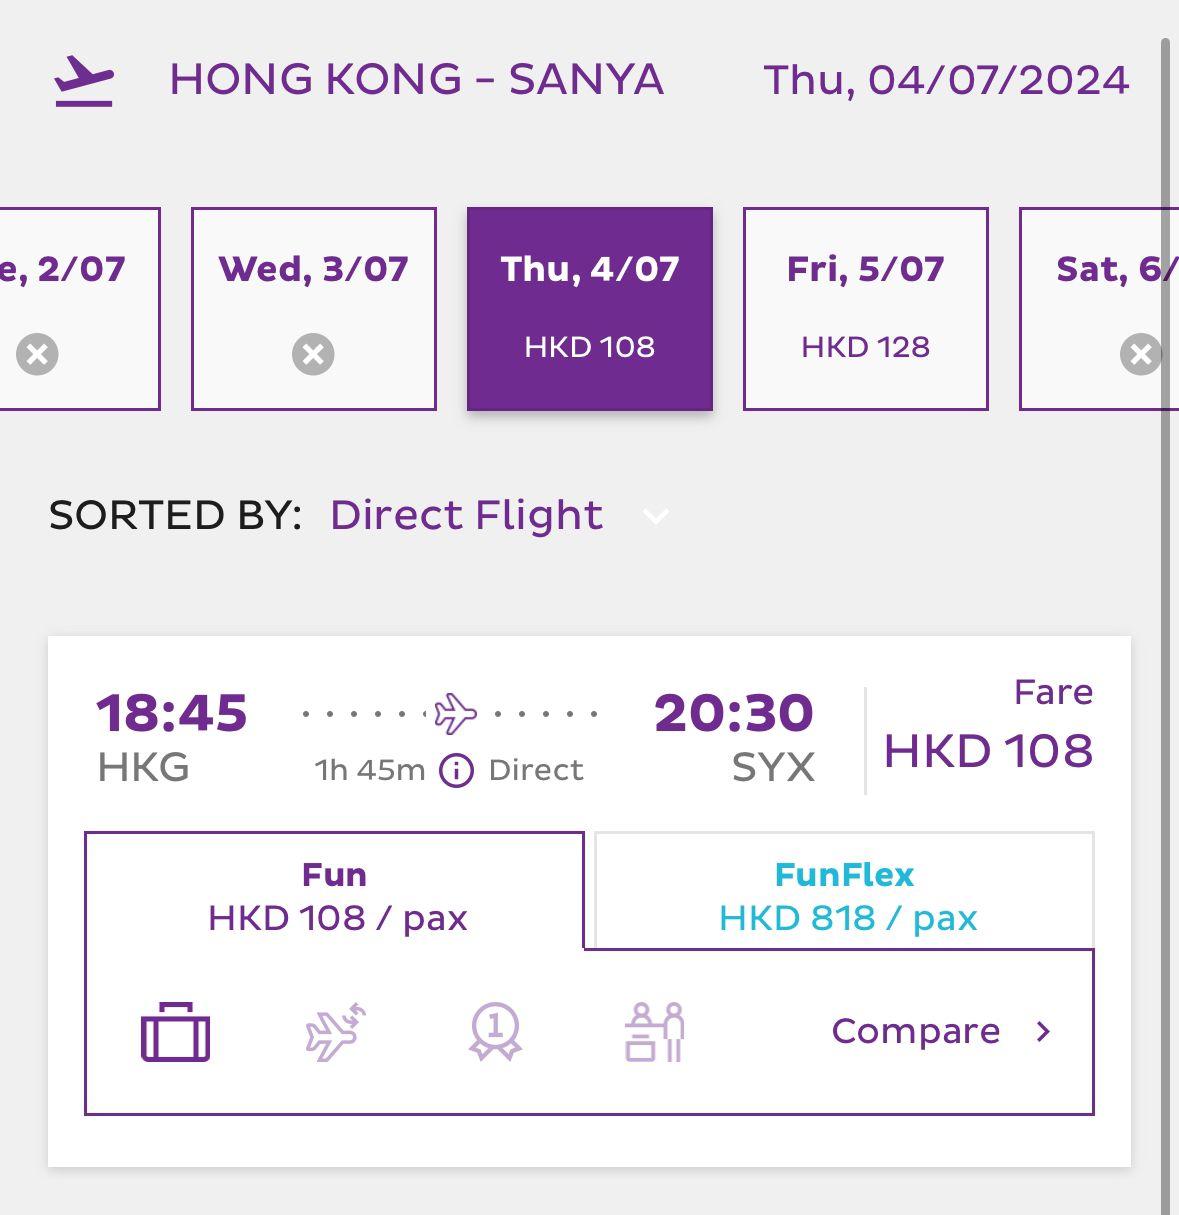Click the plane icon on route line

pos(455,714)
